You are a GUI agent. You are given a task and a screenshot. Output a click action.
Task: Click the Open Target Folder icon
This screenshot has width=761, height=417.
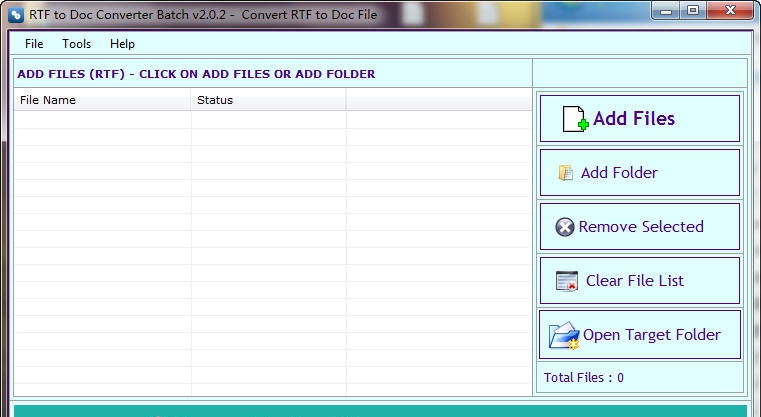click(x=564, y=335)
